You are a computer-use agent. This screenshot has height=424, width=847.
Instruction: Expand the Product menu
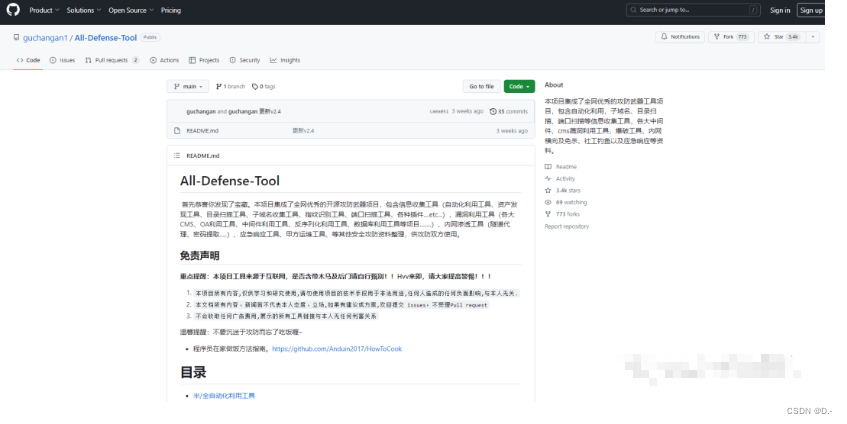click(44, 10)
